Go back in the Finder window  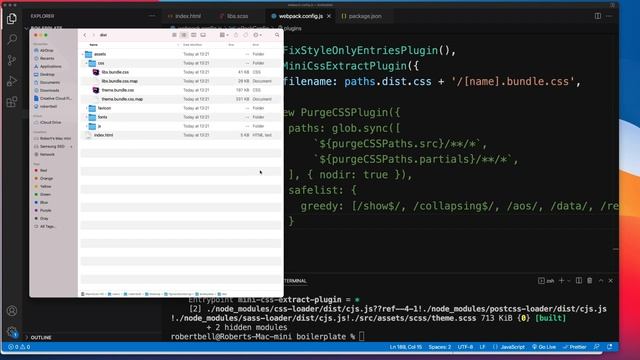tap(85, 35)
